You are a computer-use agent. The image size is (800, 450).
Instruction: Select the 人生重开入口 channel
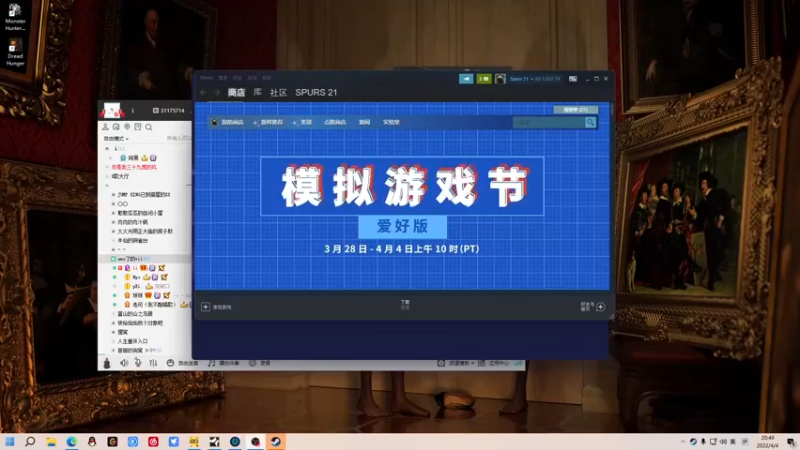click(133, 341)
